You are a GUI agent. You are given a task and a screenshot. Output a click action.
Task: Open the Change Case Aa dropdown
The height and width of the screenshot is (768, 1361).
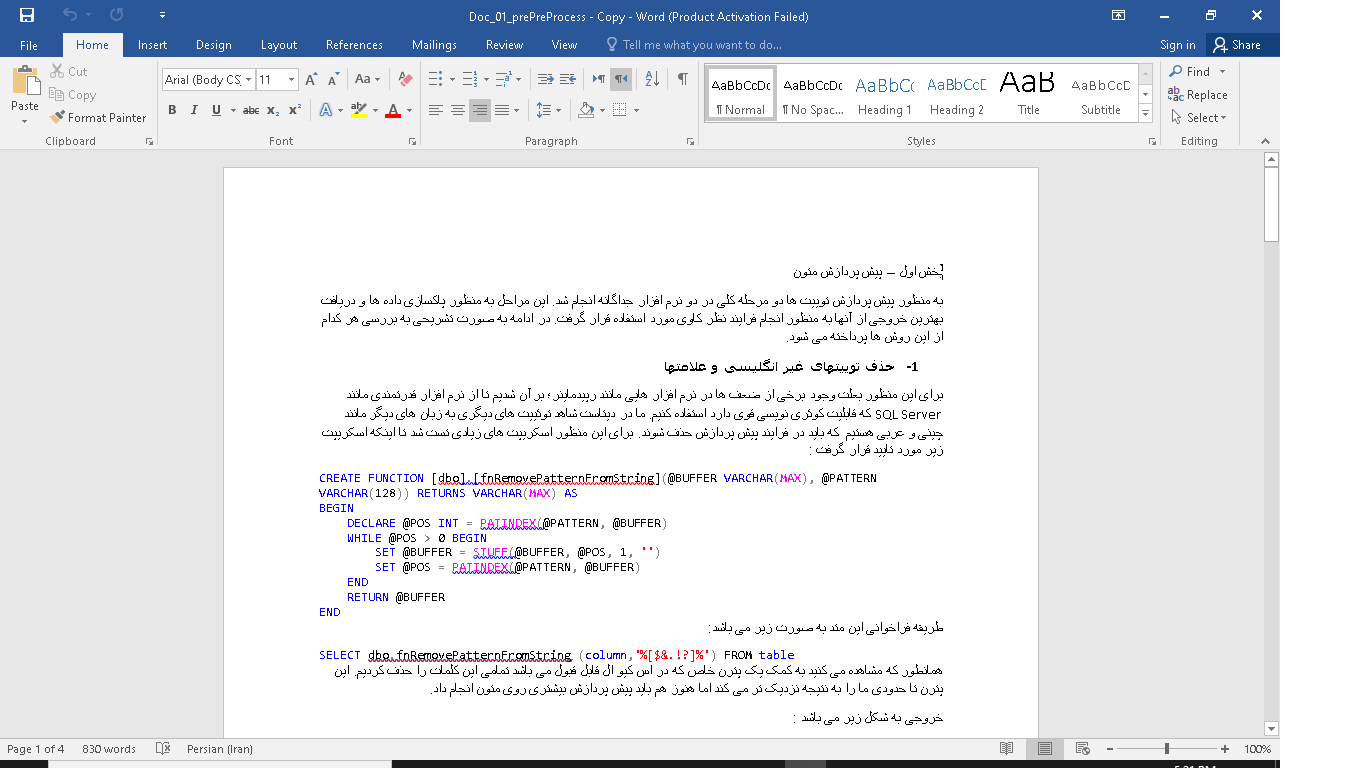[366, 79]
